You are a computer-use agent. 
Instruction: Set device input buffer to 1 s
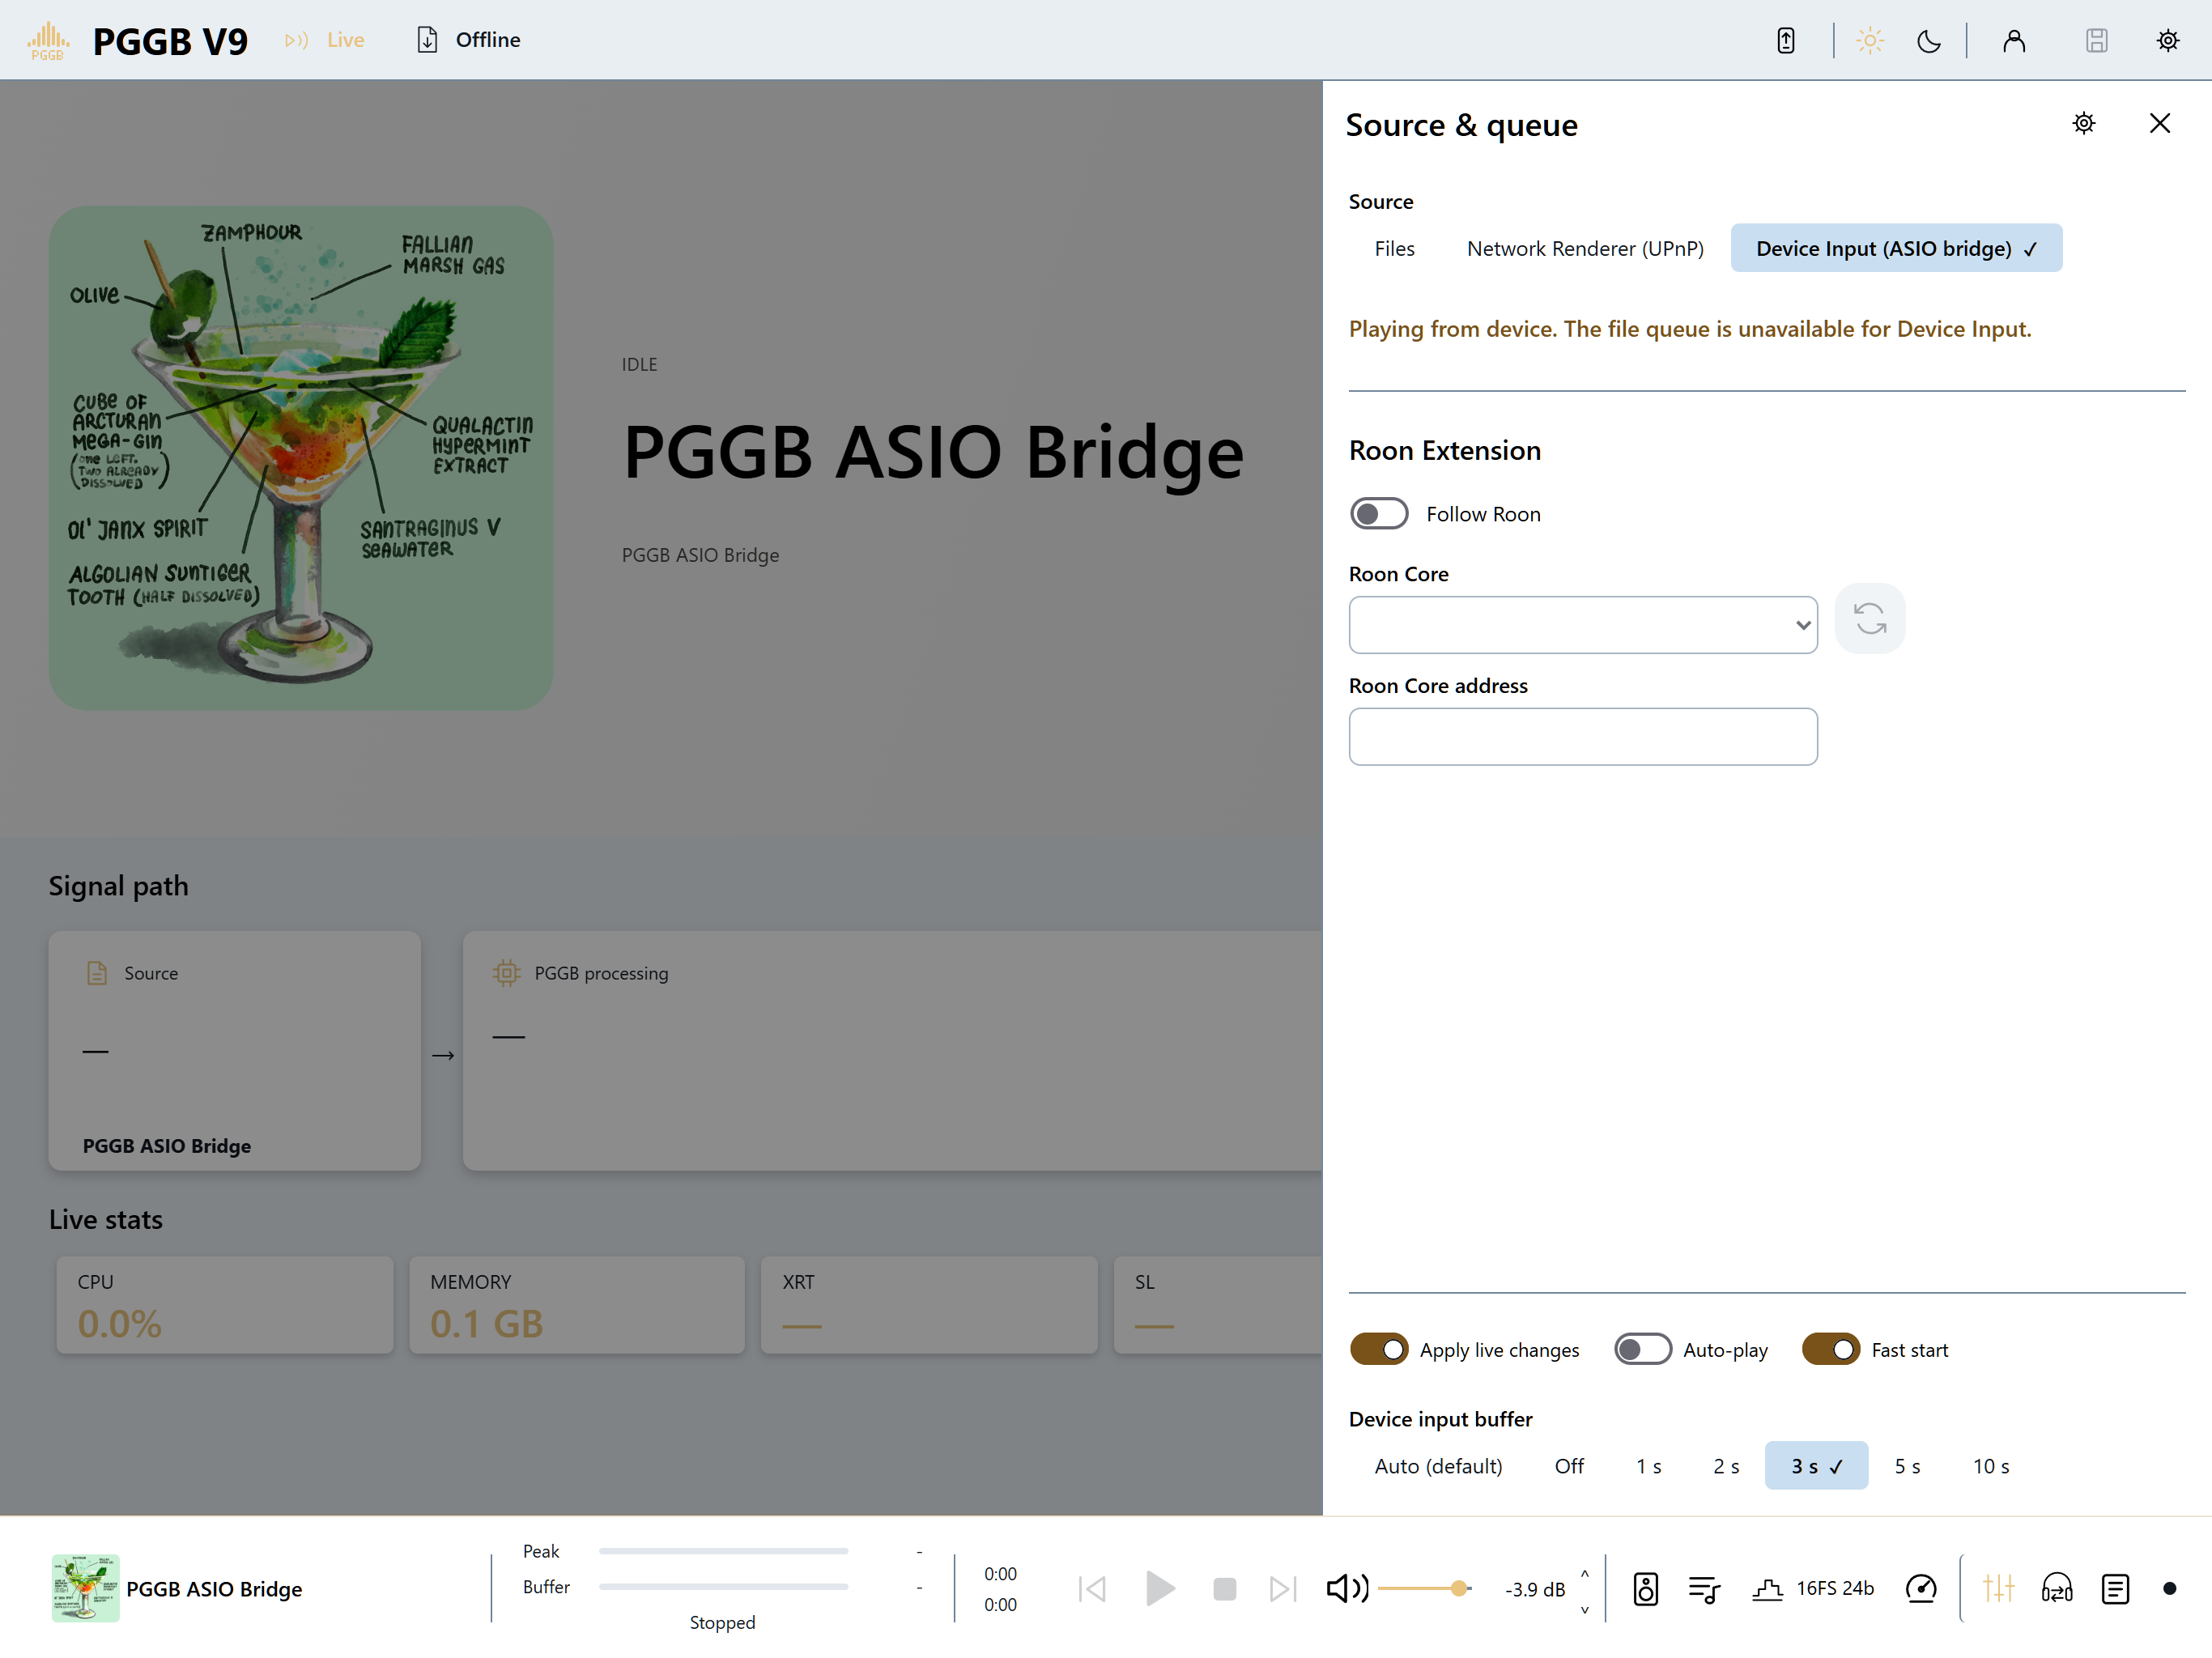[1648, 1465]
